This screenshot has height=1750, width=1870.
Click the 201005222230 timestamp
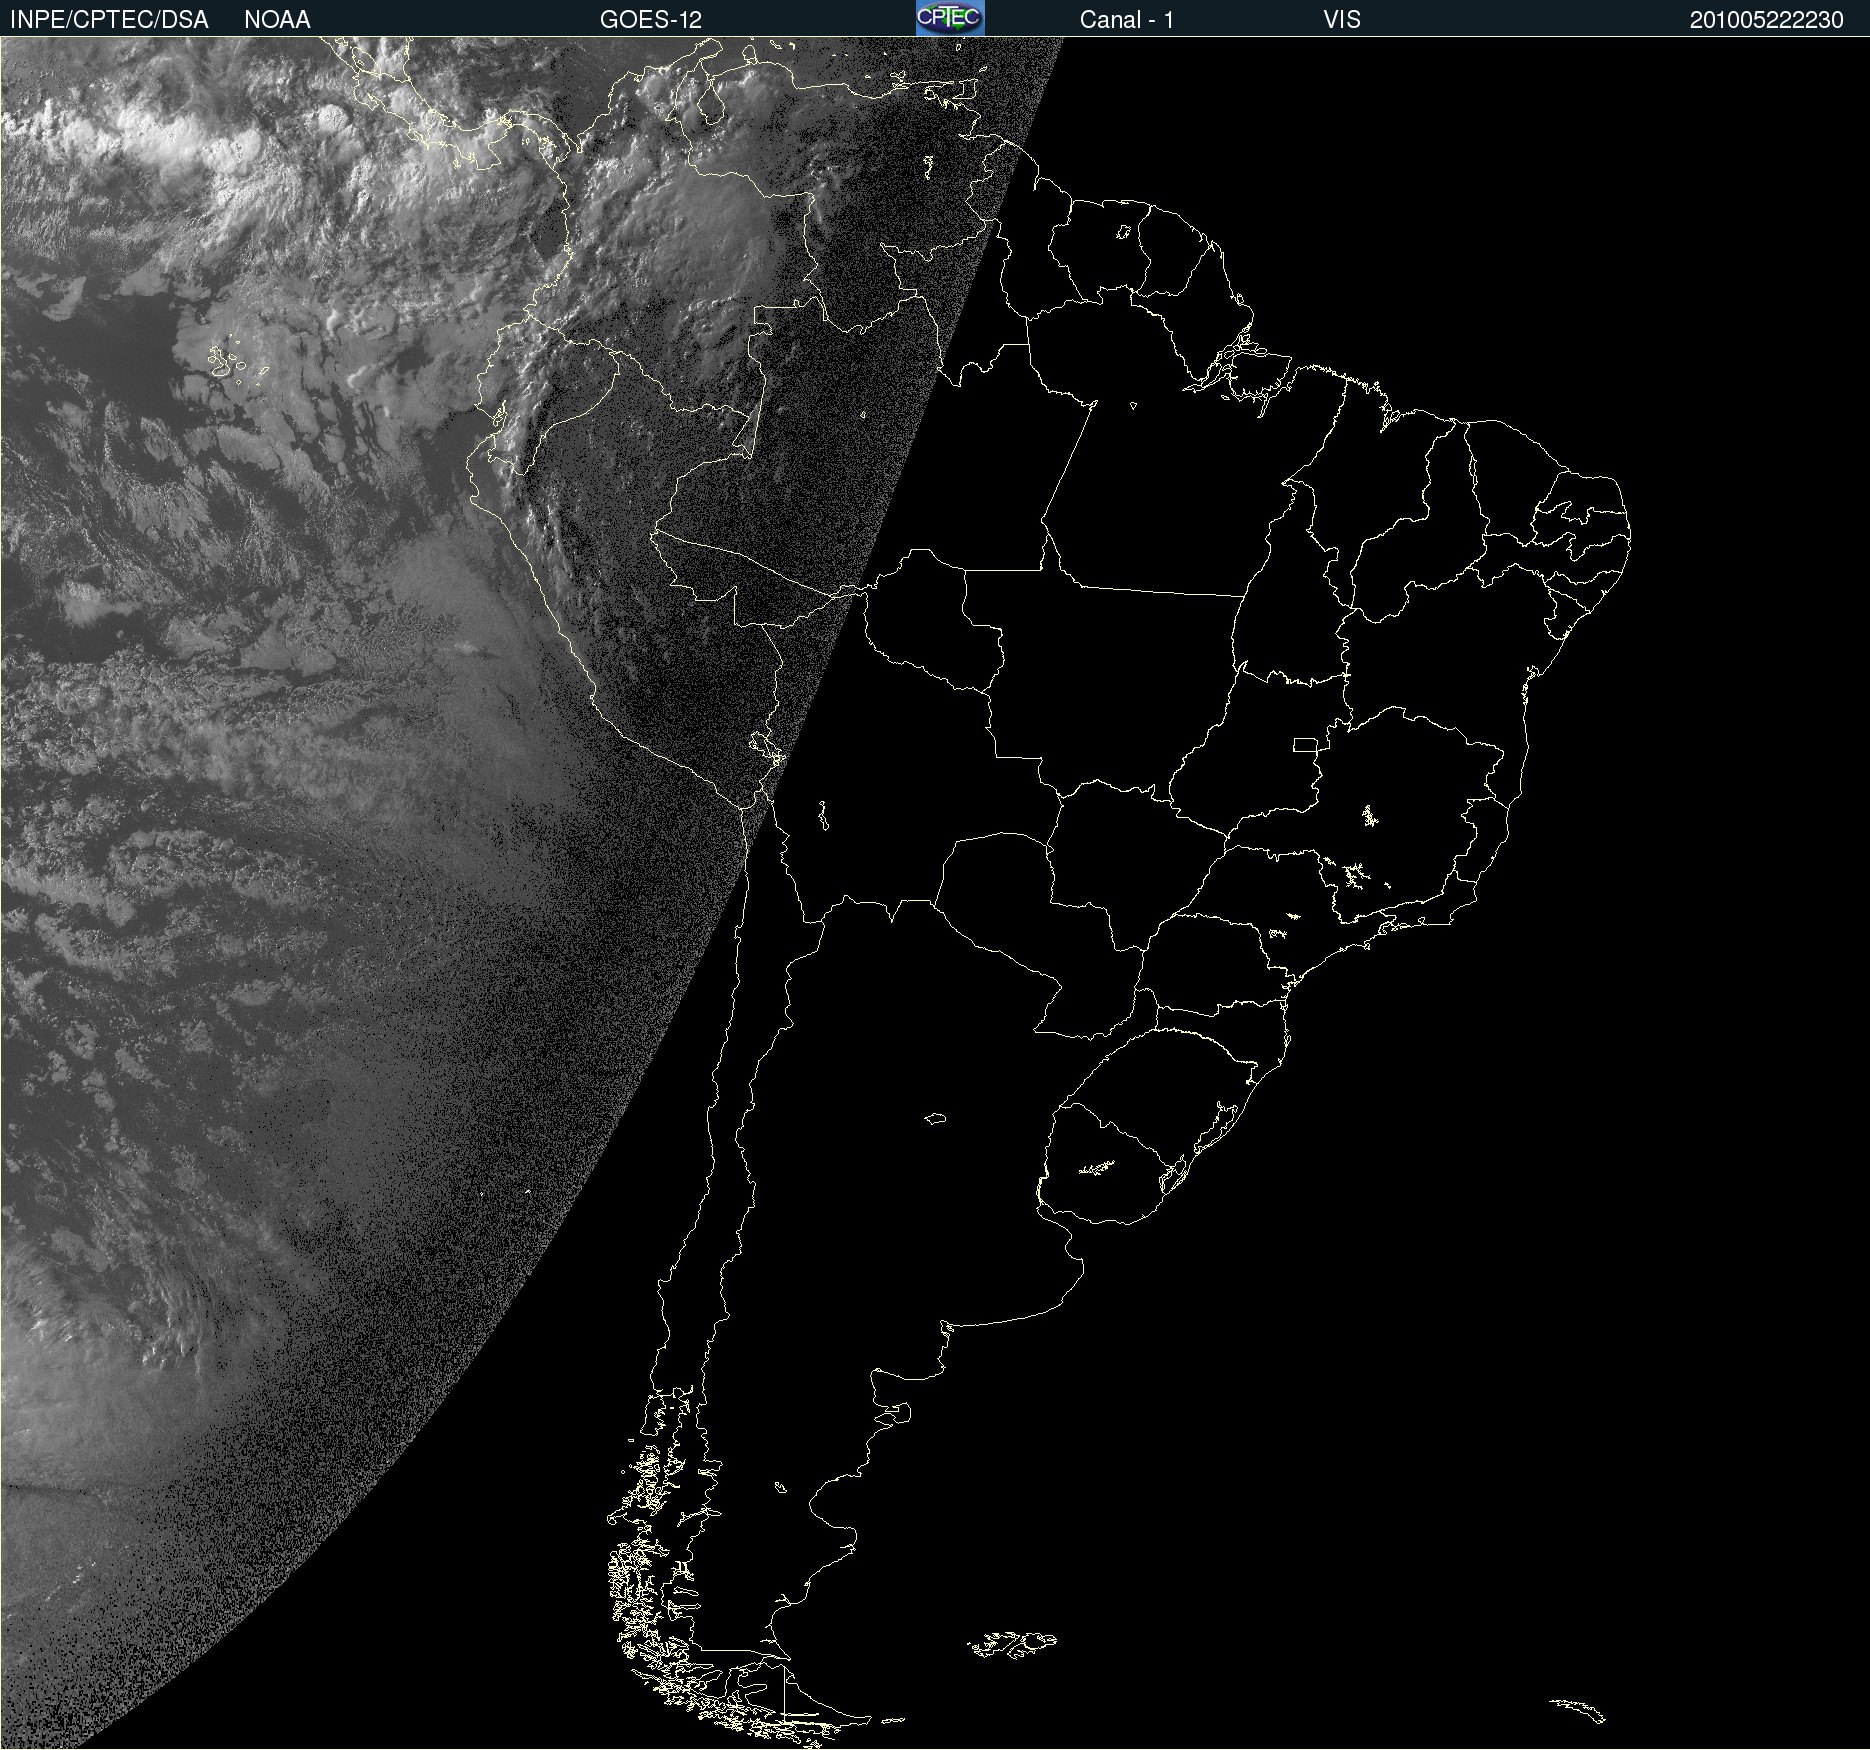(x=1766, y=20)
